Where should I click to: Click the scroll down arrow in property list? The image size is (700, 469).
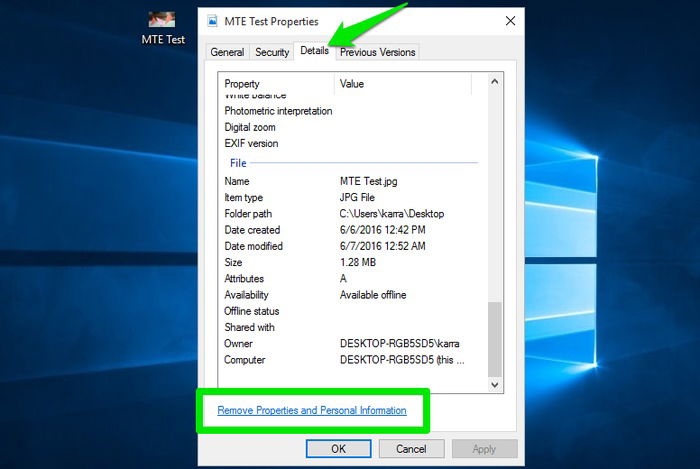point(495,385)
